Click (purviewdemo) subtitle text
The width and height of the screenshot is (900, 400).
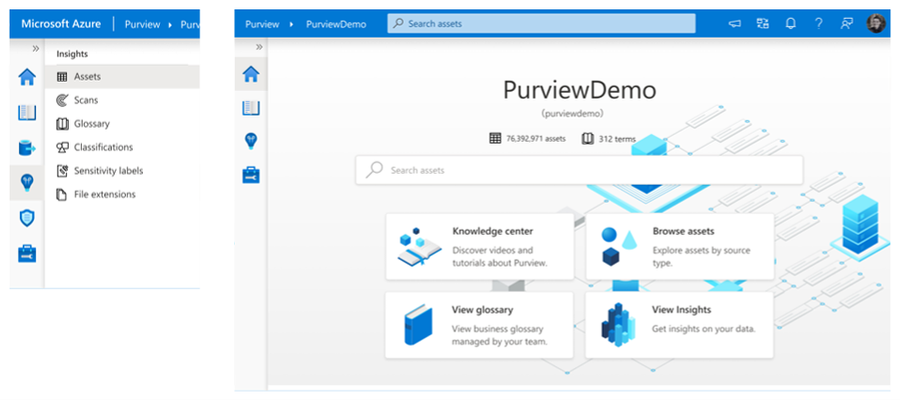pos(572,114)
